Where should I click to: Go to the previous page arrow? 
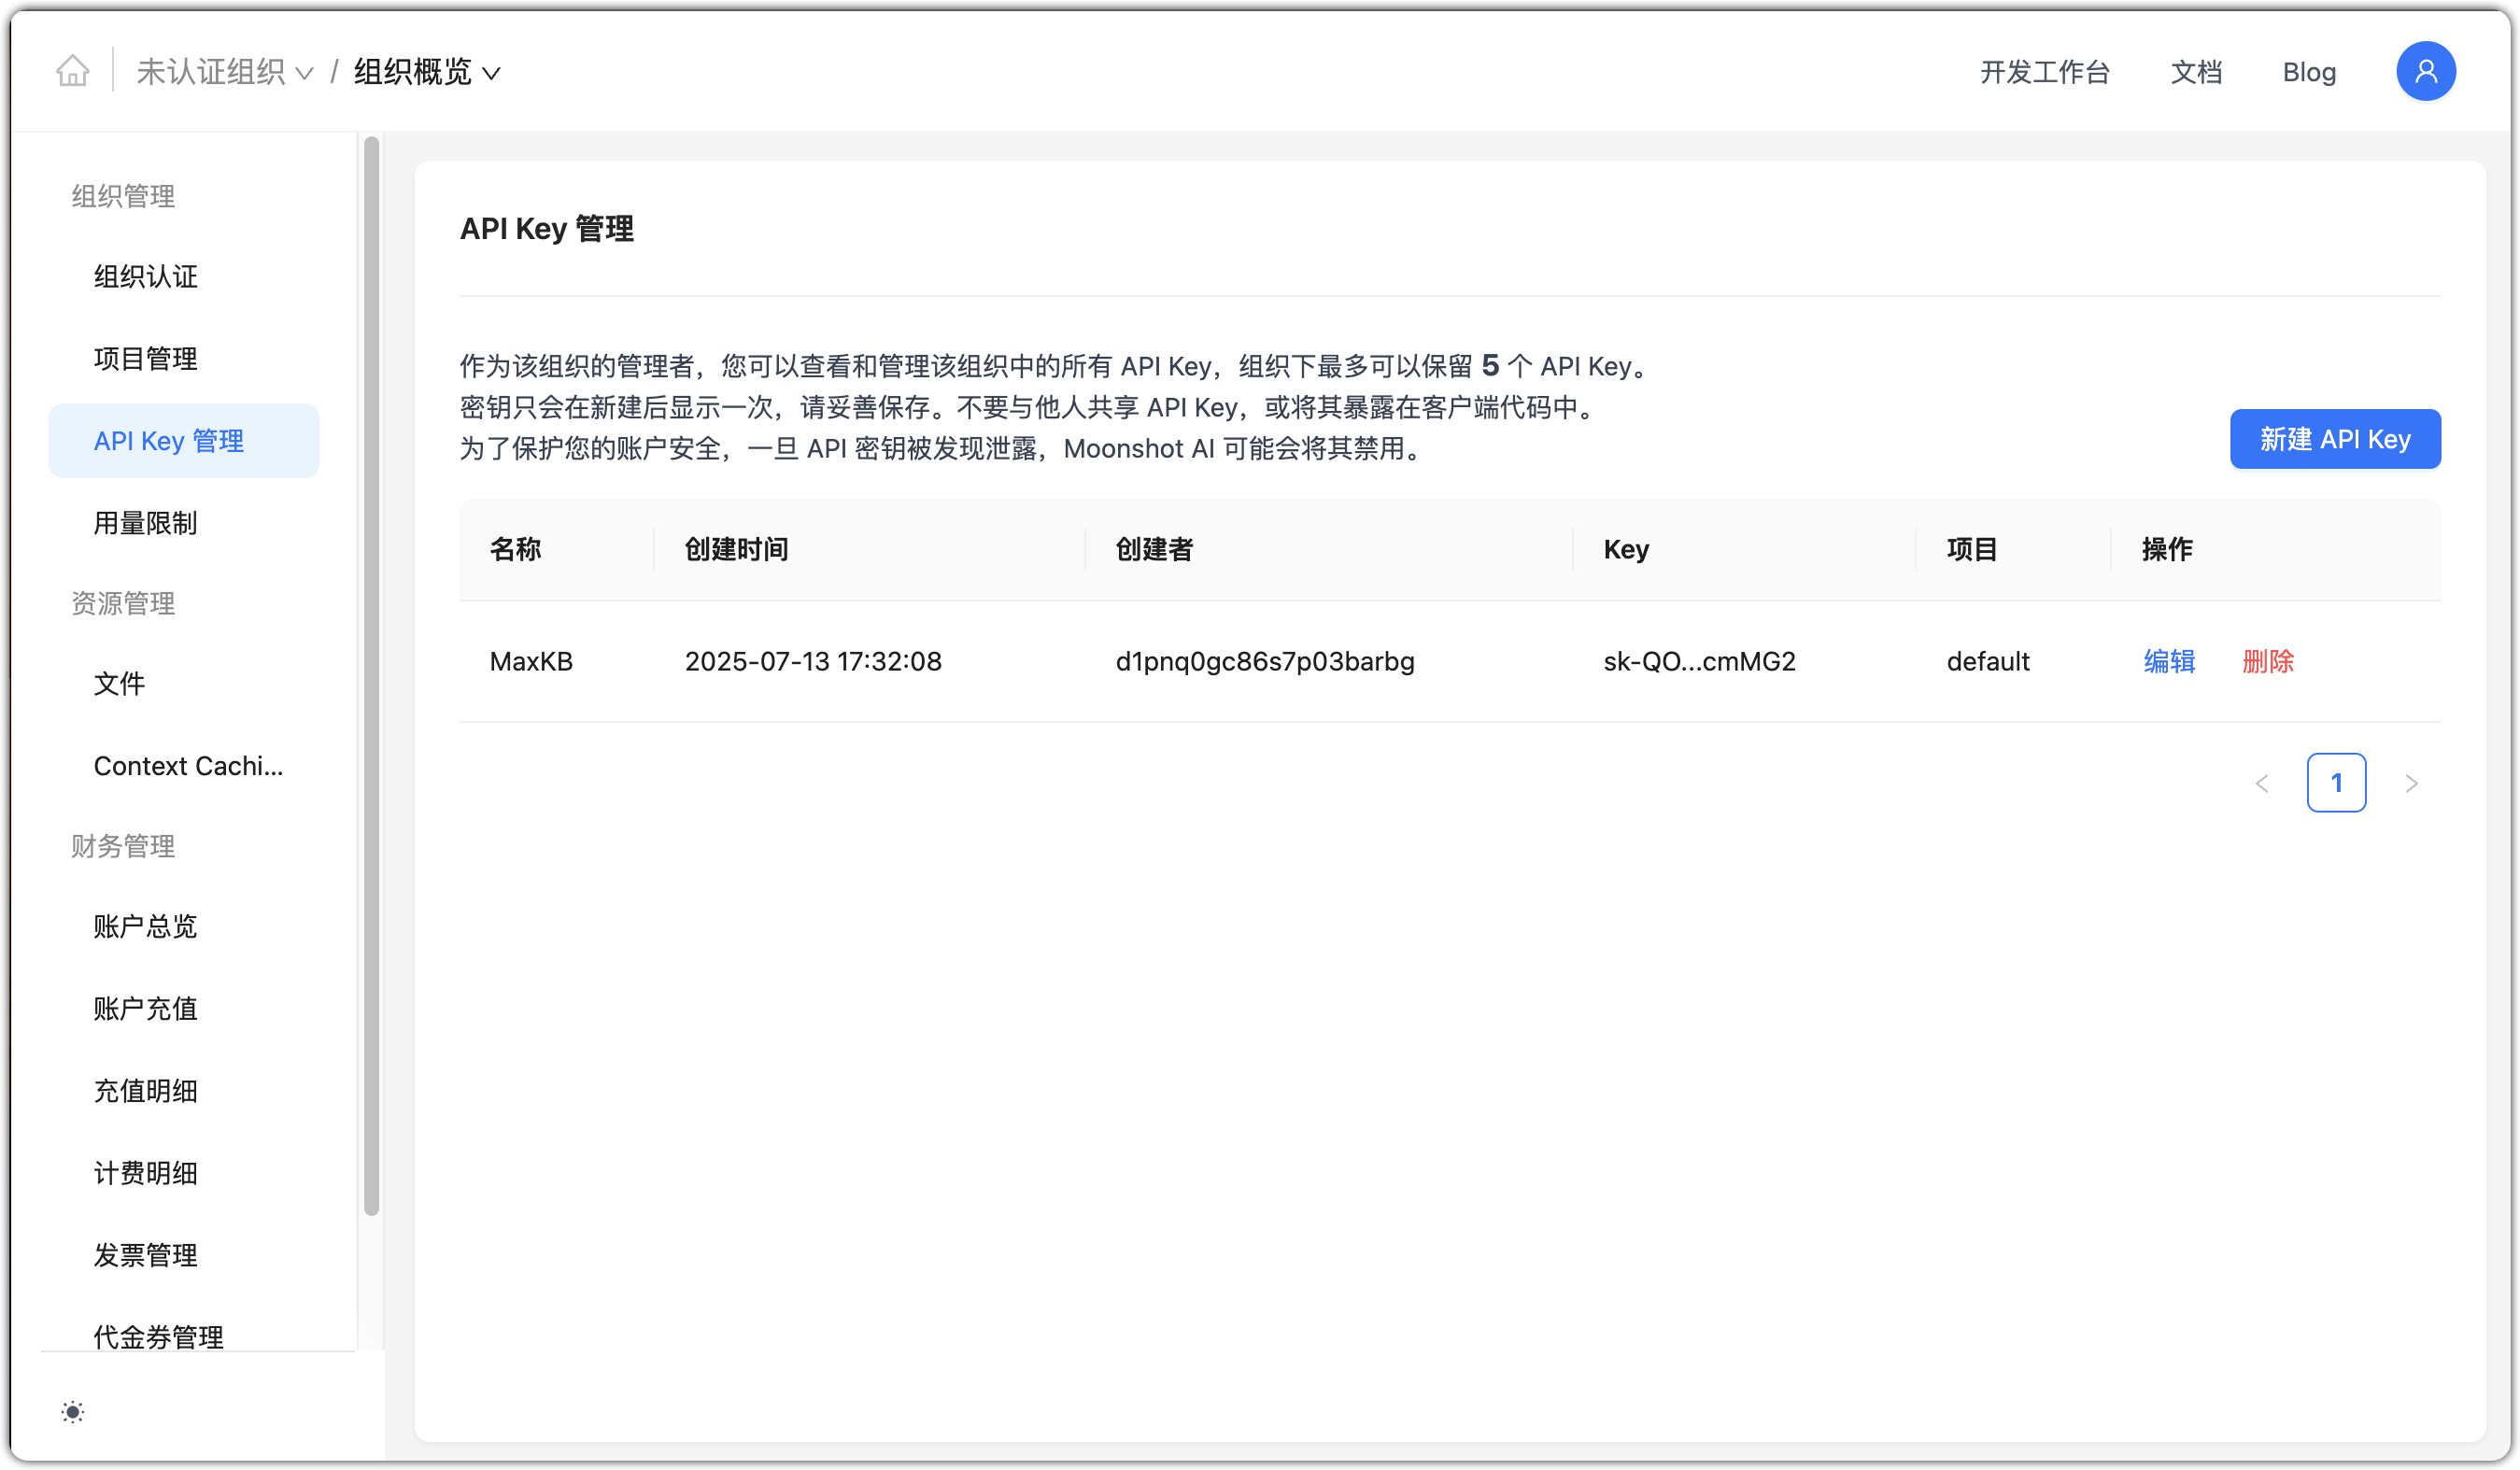pyautogui.click(x=2262, y=783)
